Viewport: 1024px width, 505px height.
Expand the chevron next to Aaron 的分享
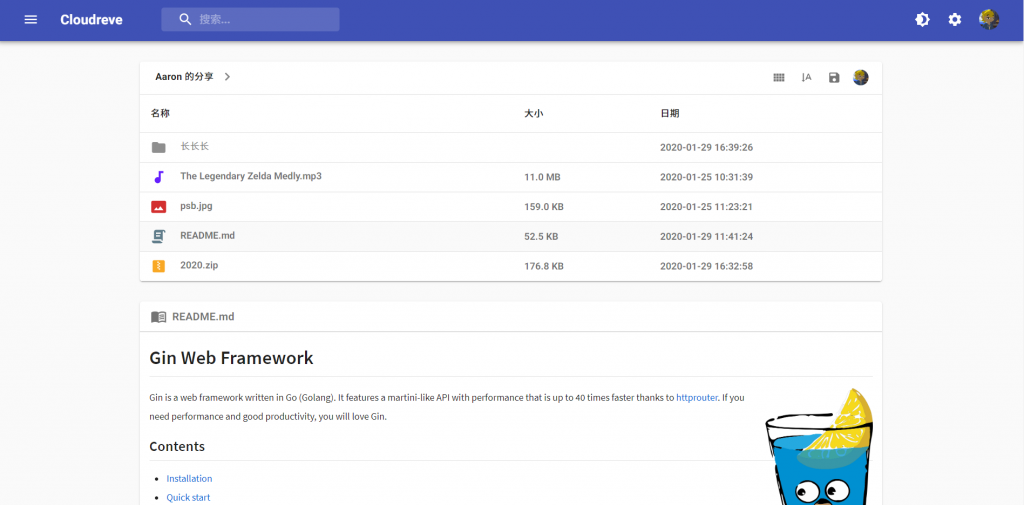(228, 77)
